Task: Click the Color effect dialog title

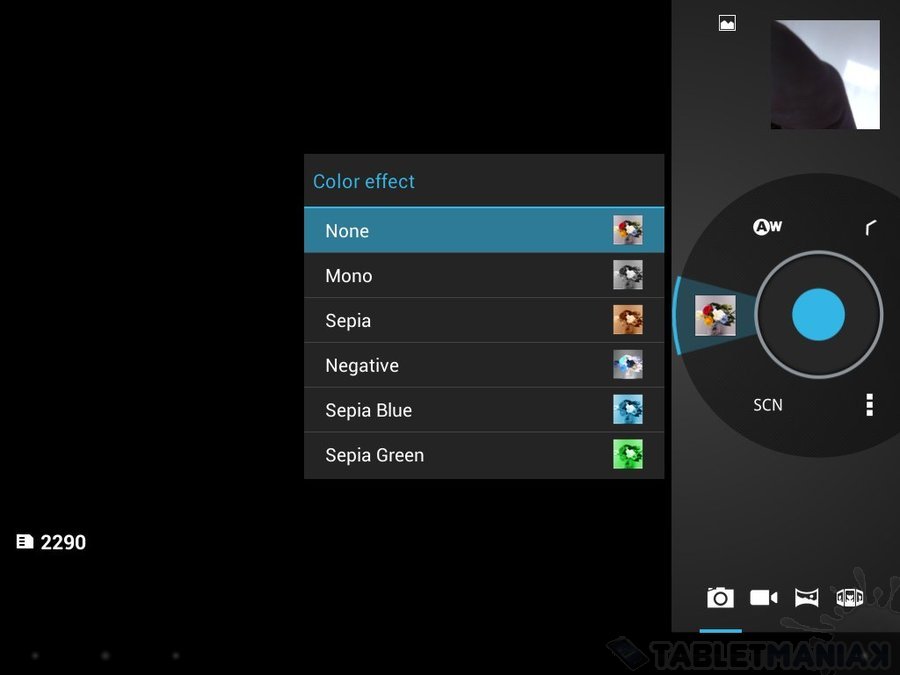Action: tap(364, 181)
